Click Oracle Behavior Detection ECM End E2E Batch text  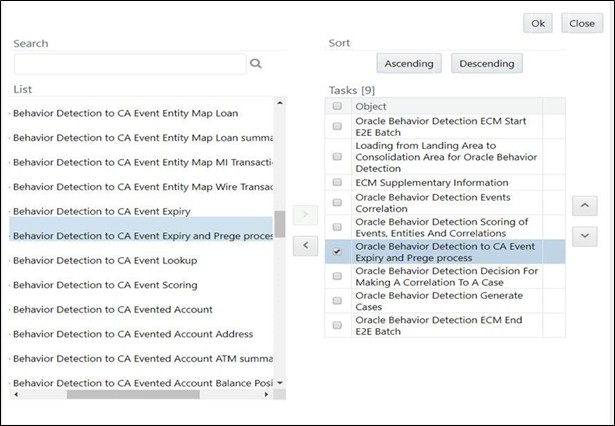pos(439,326)
